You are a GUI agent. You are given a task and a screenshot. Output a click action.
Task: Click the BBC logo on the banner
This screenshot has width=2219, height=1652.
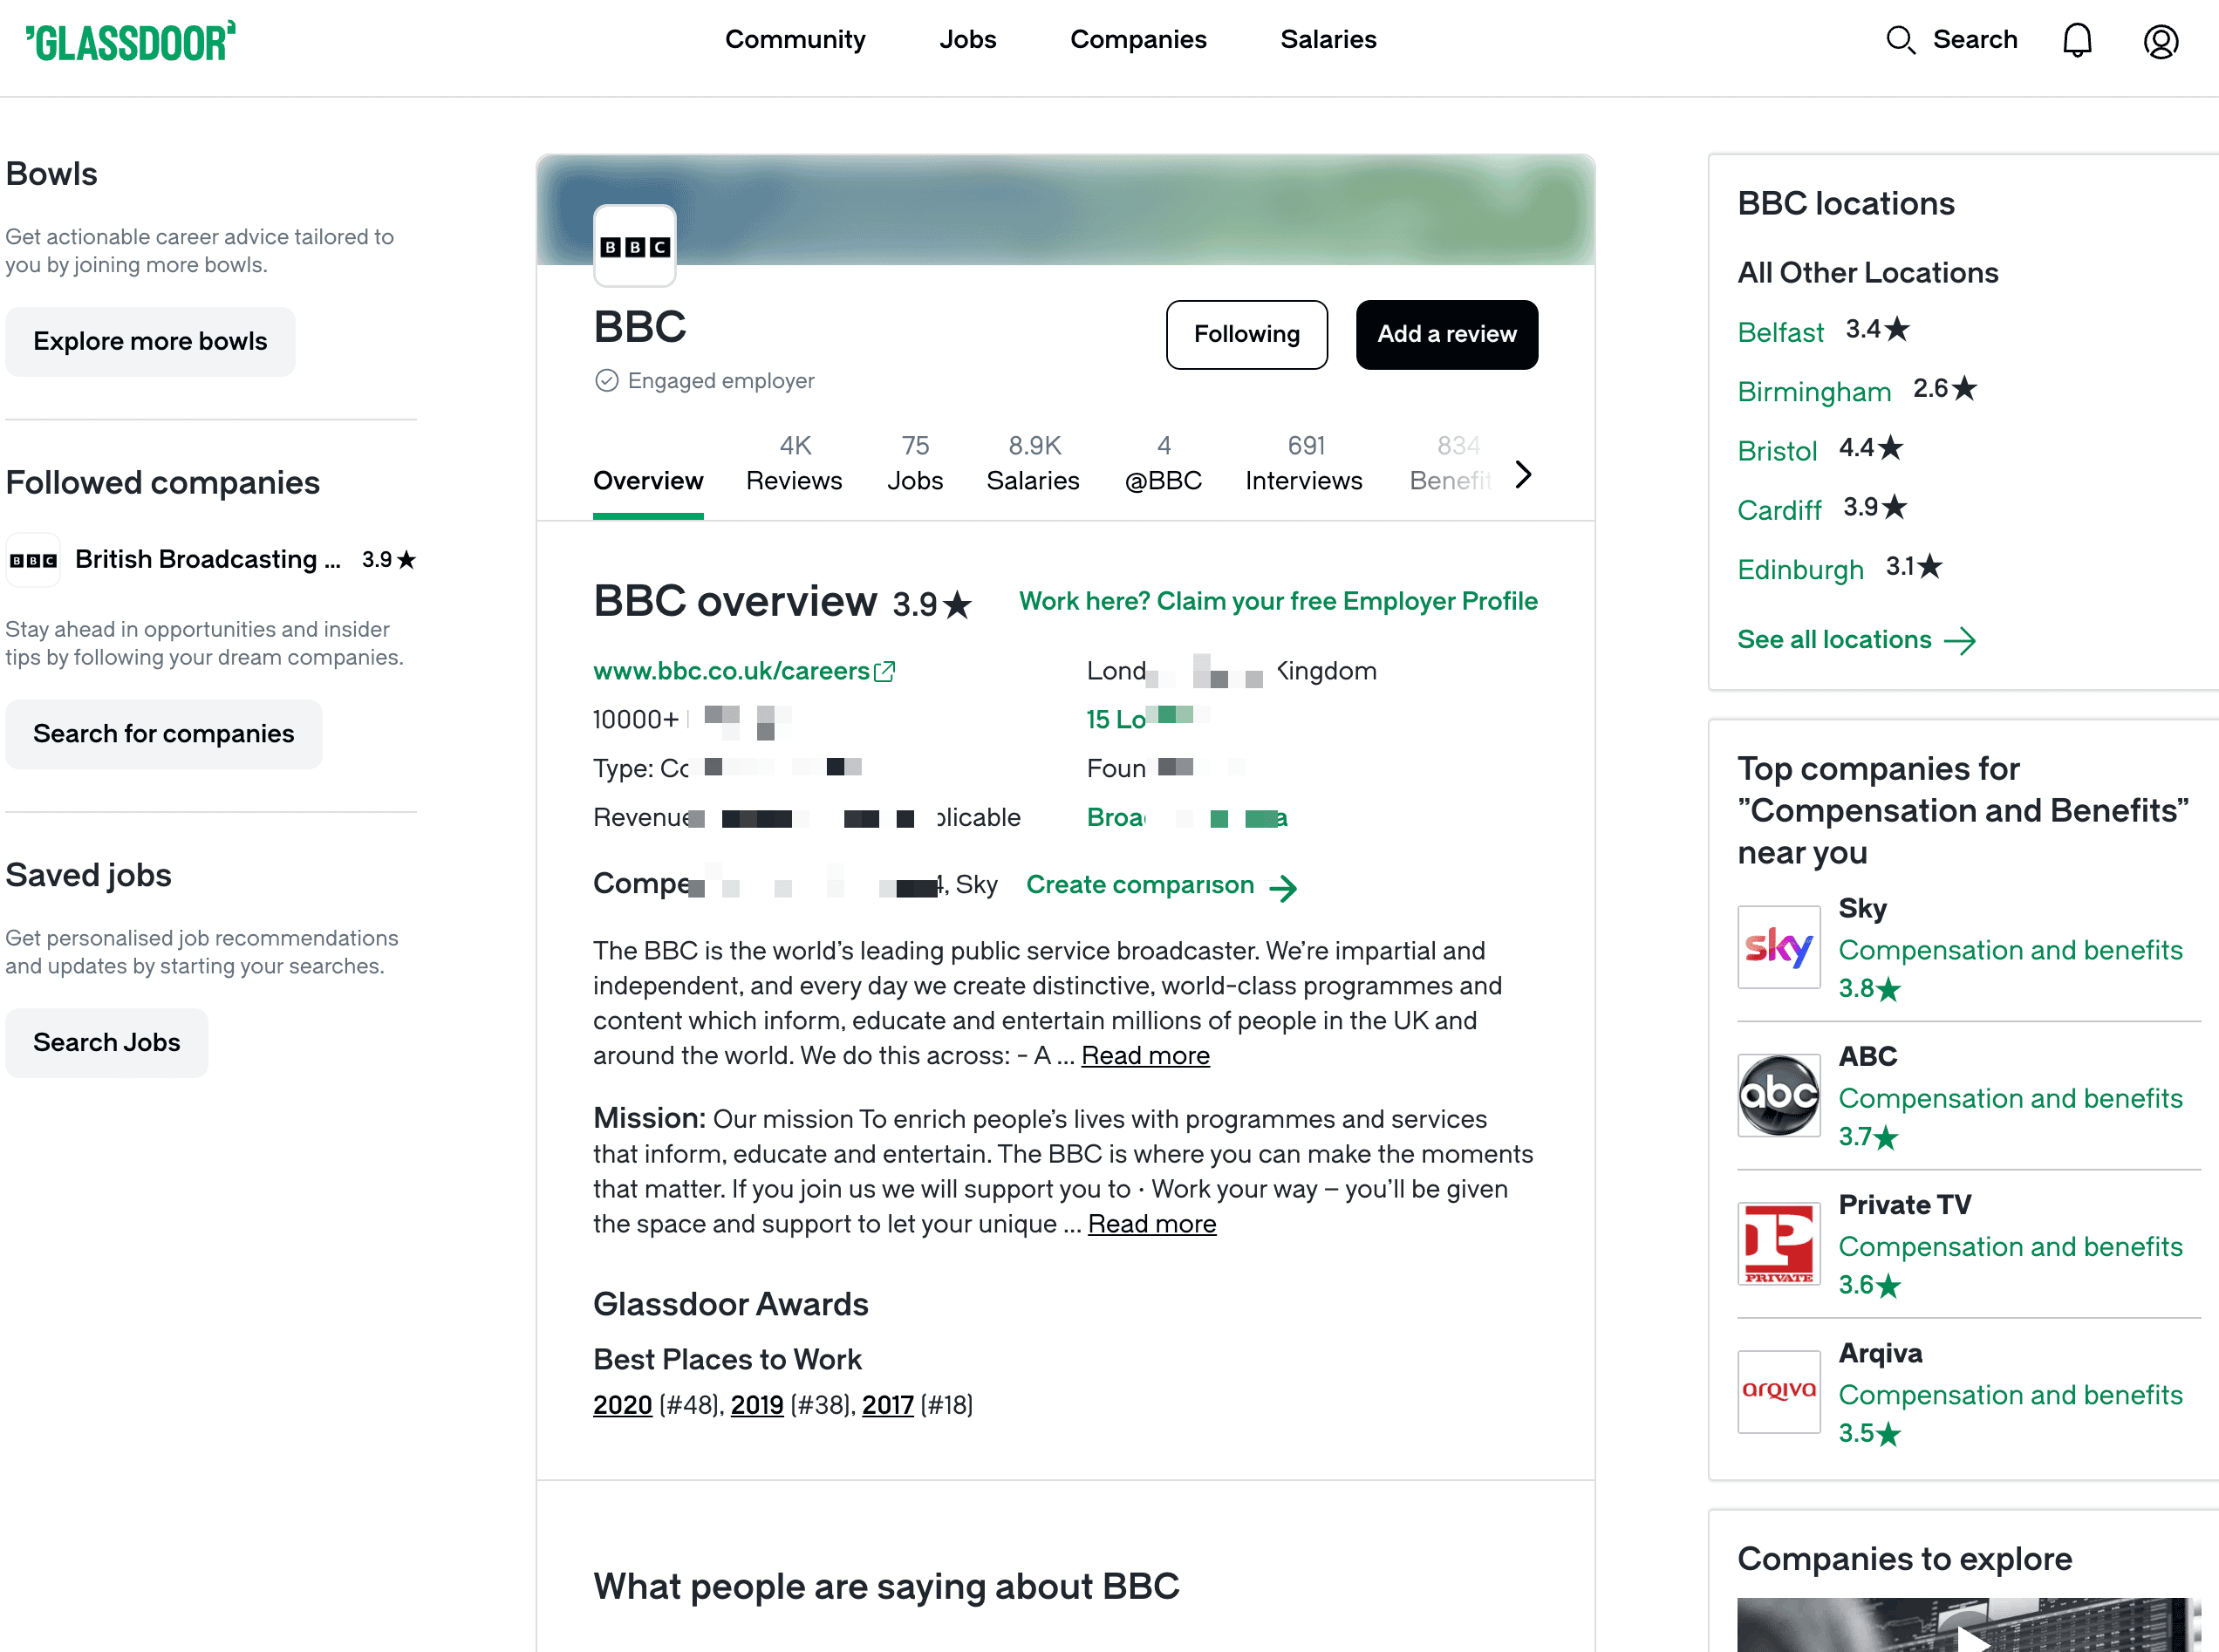[x=634, y=246]
